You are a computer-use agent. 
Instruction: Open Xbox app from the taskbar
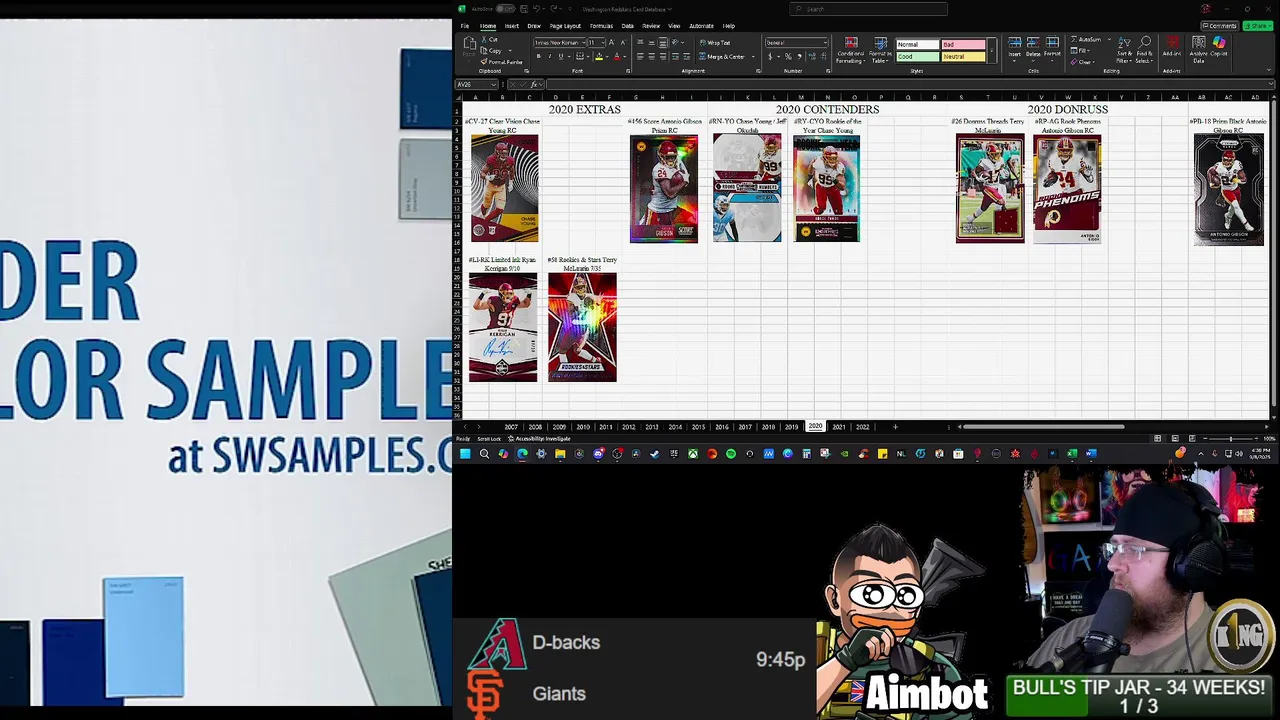tap(693, 454)
